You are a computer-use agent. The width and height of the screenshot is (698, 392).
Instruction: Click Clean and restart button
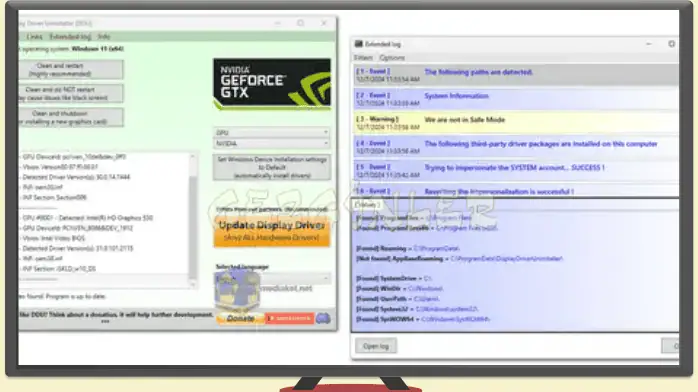(71, 69)
